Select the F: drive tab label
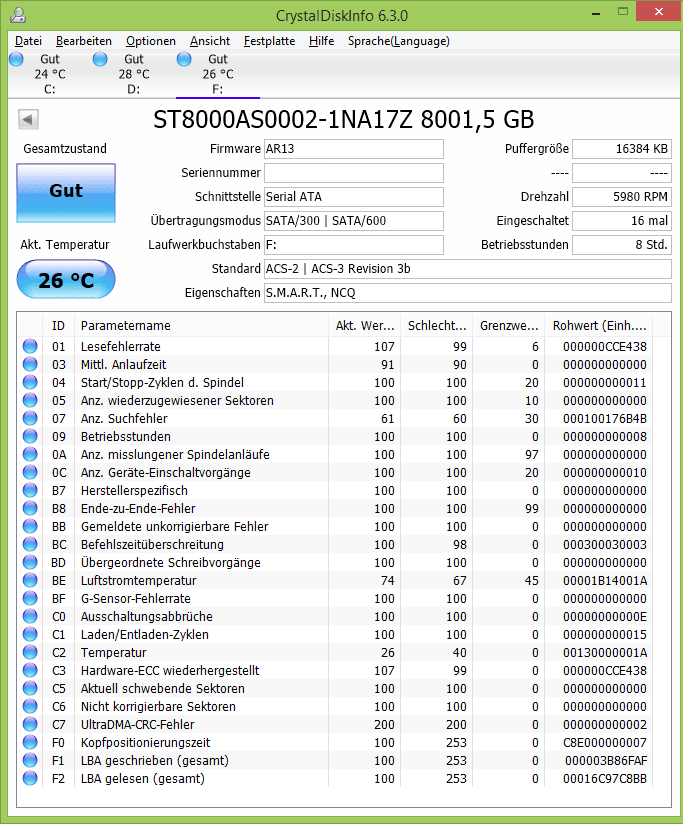The image size is (683, 824). click(x=218, y=89)
